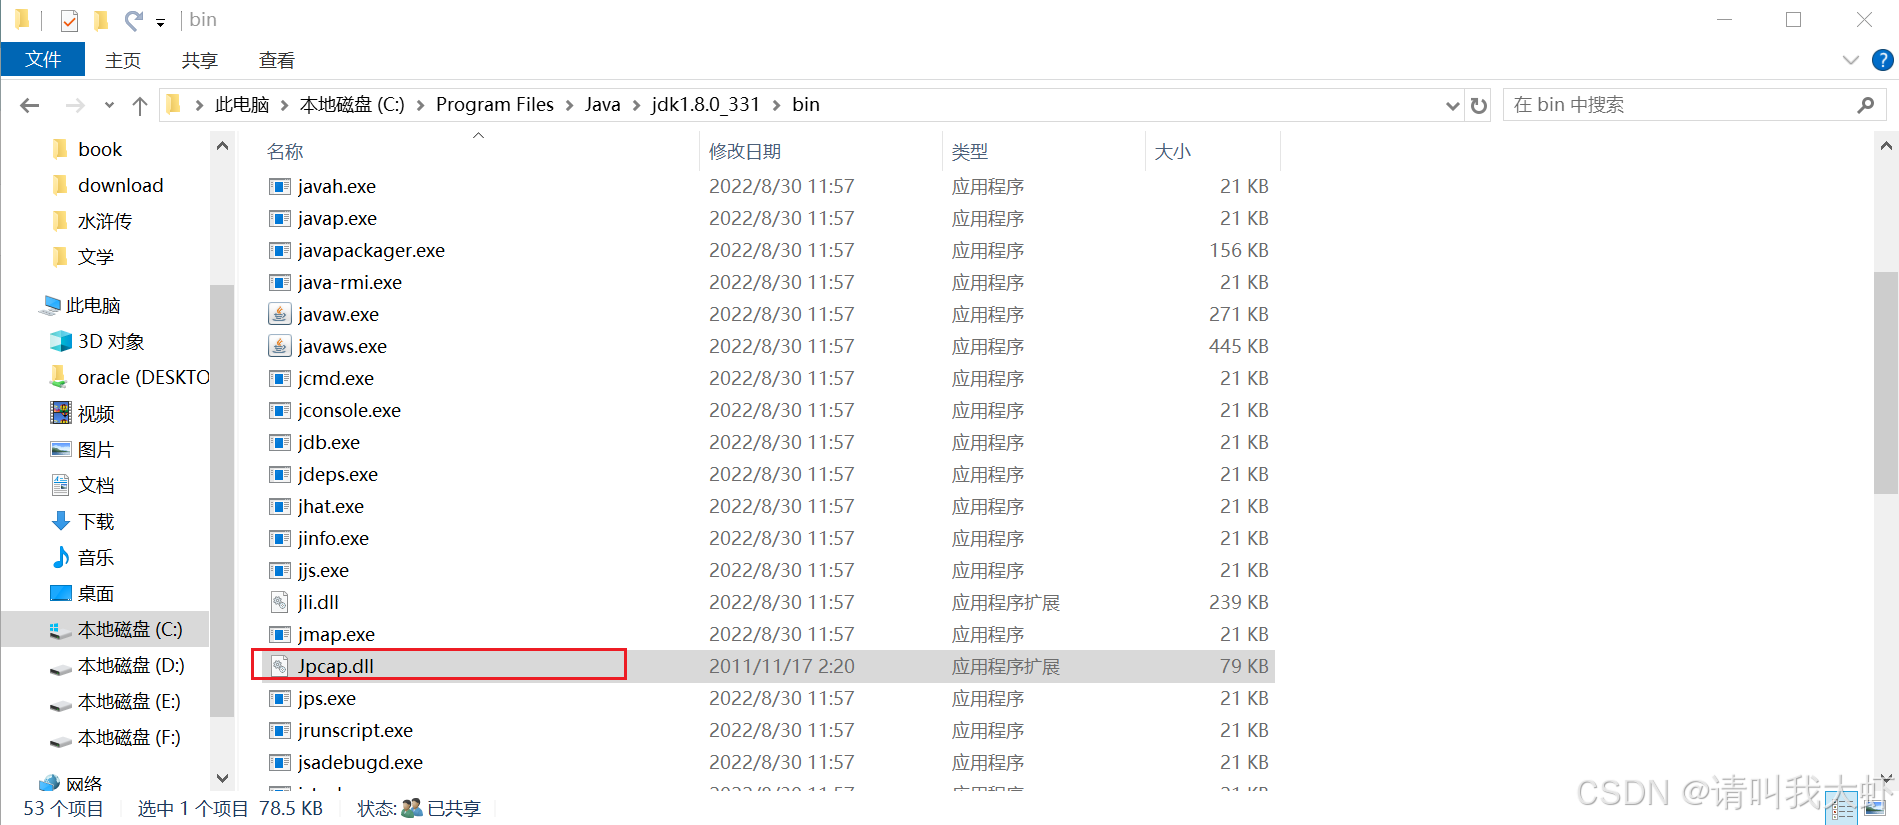
Task: Select the jmap.exe file name
Action: click(x=336, y=635)
